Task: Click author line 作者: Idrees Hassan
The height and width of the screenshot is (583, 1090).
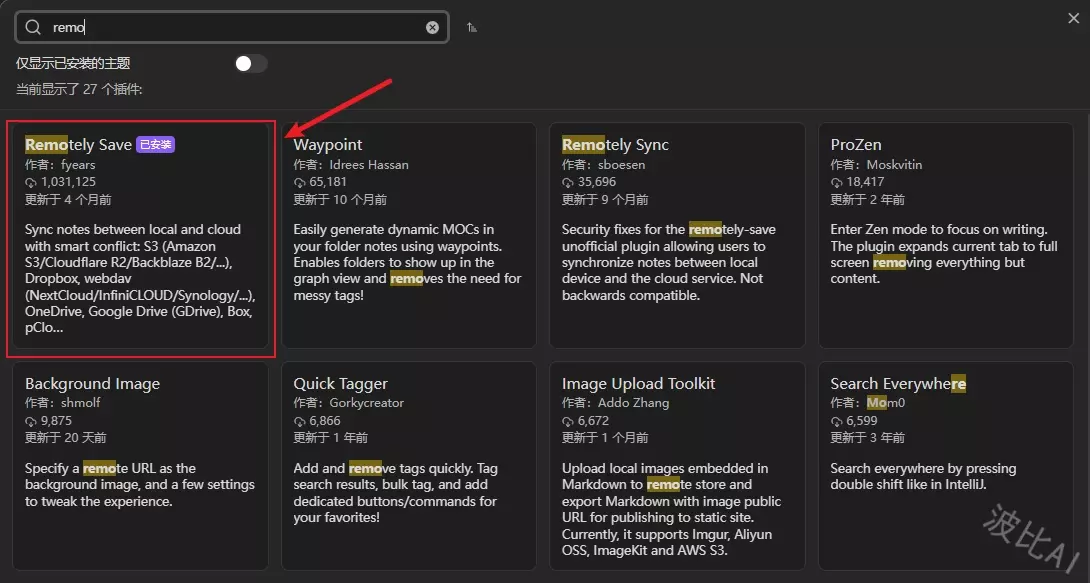Action: click(x=351, y=165)
